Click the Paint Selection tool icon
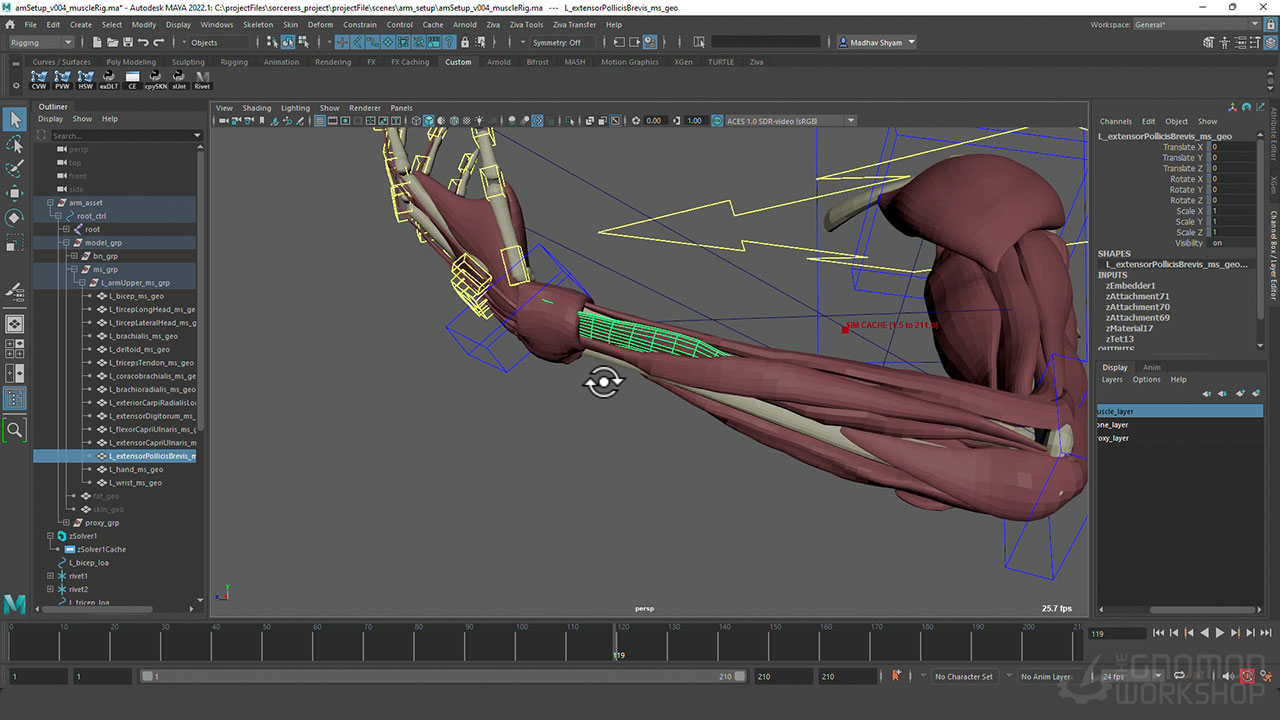This screenshot has height=720, width=1280. click(x=15, y=169)
